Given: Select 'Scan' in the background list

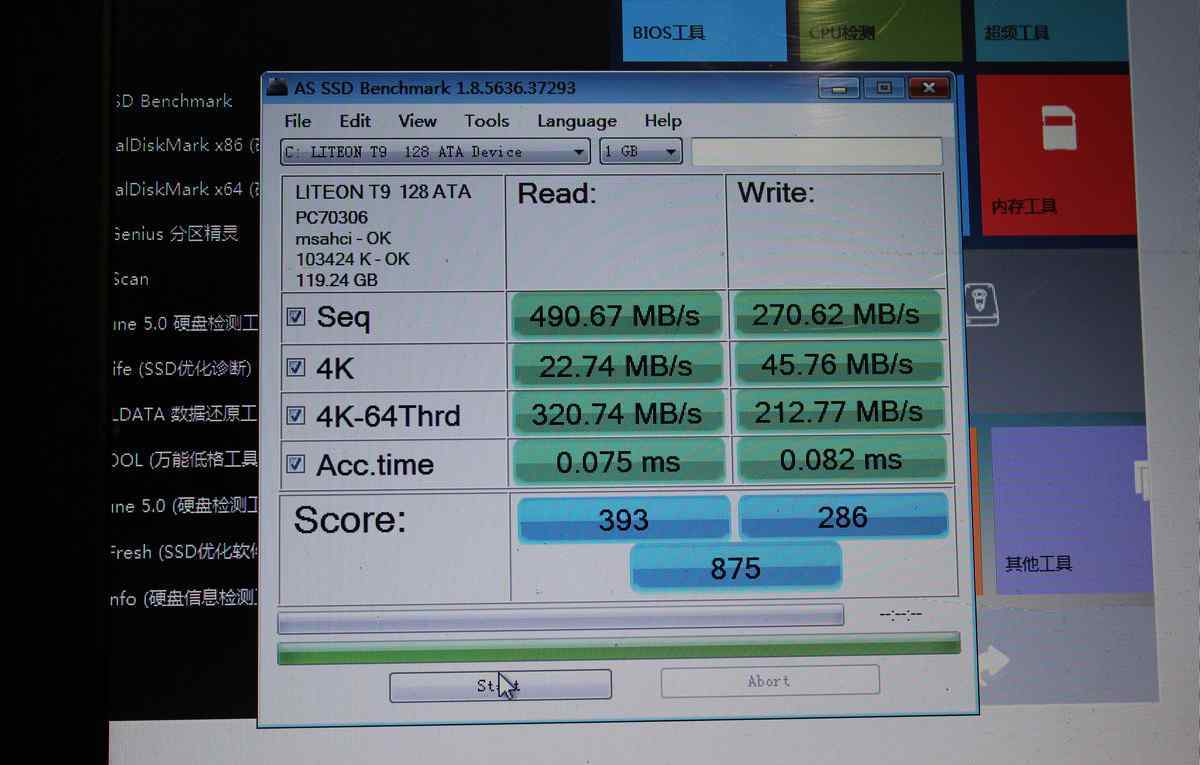Looking at the screenshot, I should (131, 279).
